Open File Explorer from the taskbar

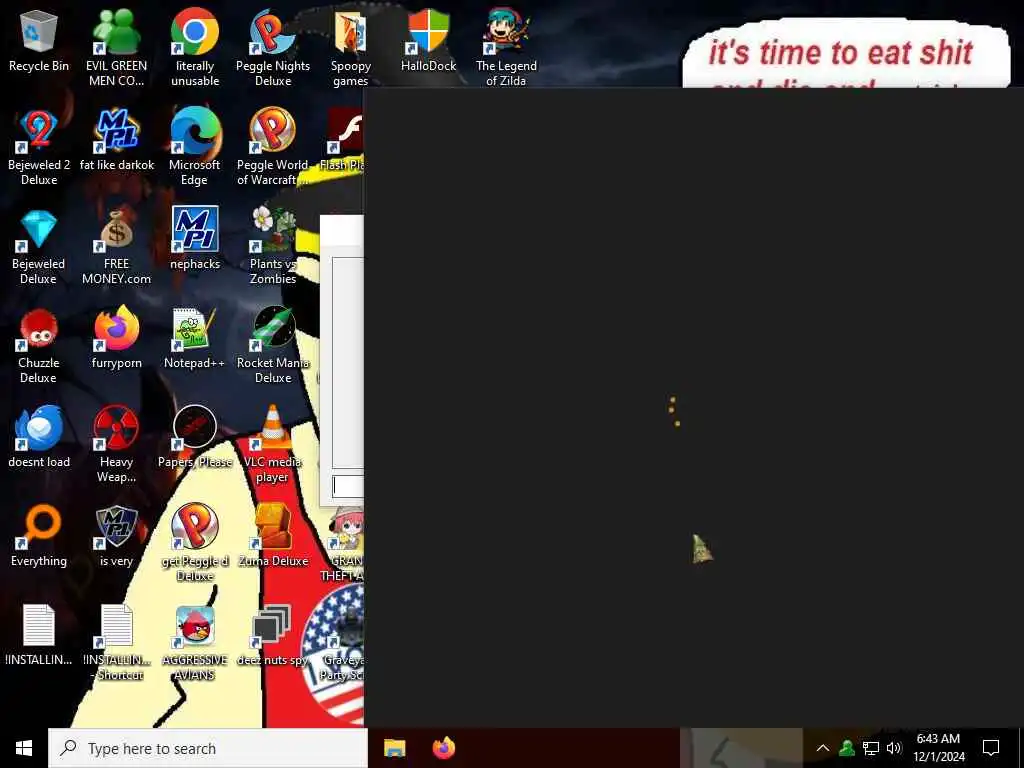click(394, 748)
